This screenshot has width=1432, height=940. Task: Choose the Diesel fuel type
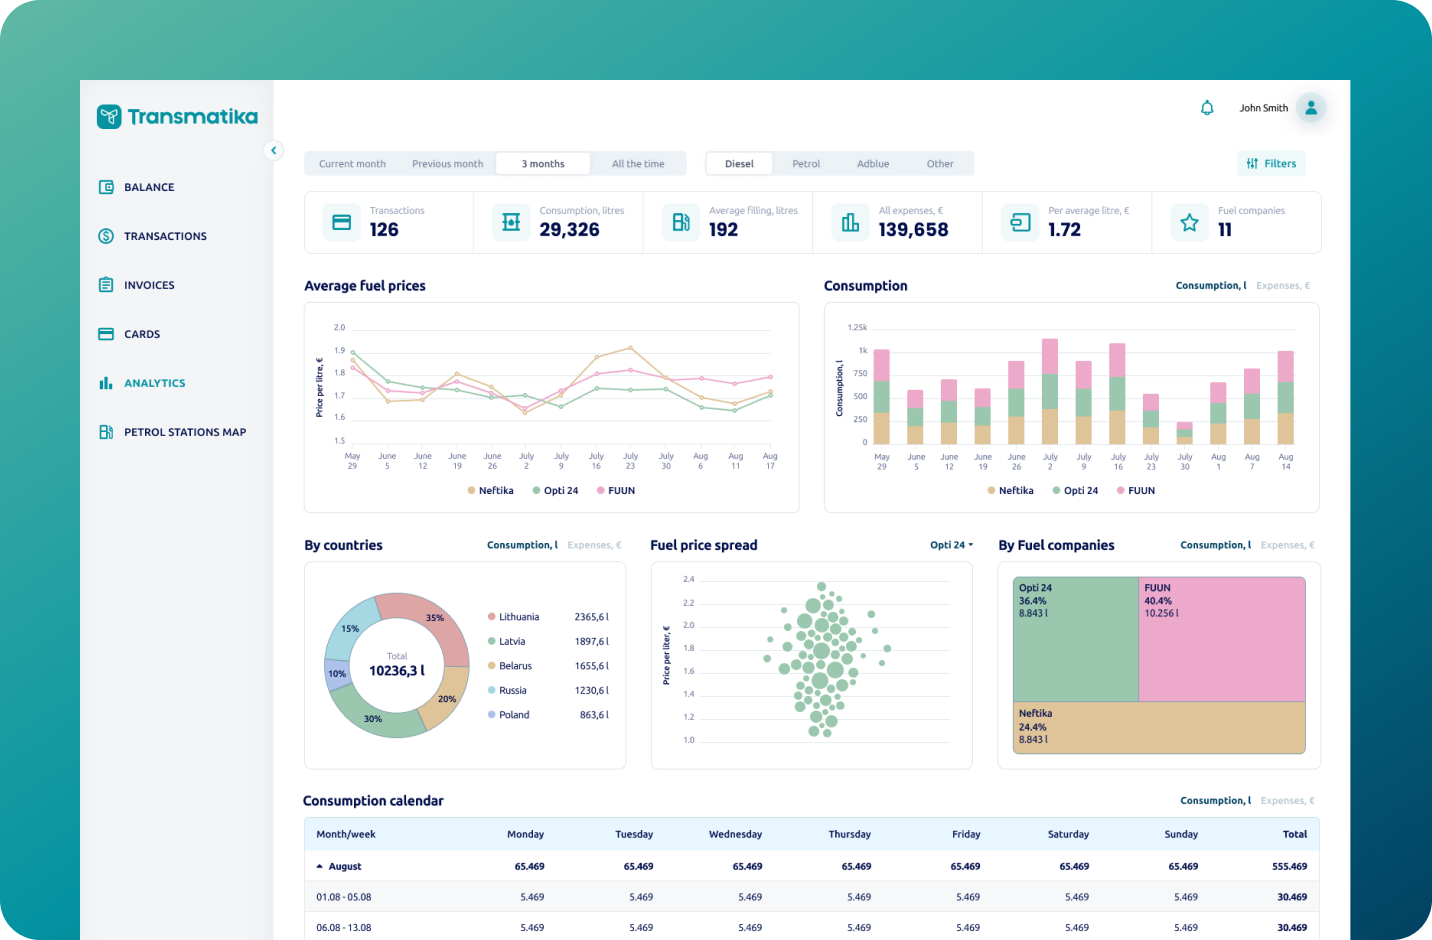click(x=740, y=164)
